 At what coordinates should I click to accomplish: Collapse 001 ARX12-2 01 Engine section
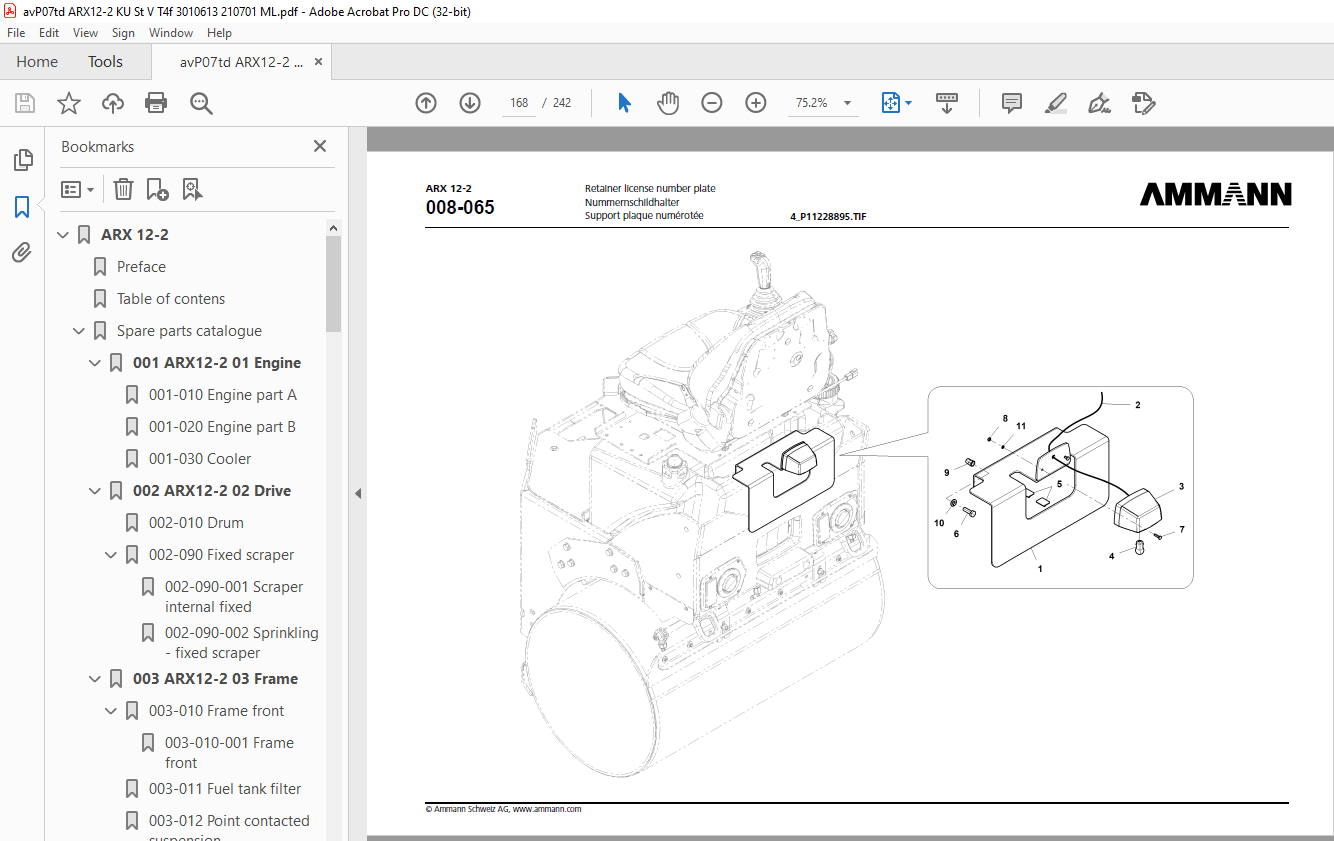pos(95,363)
